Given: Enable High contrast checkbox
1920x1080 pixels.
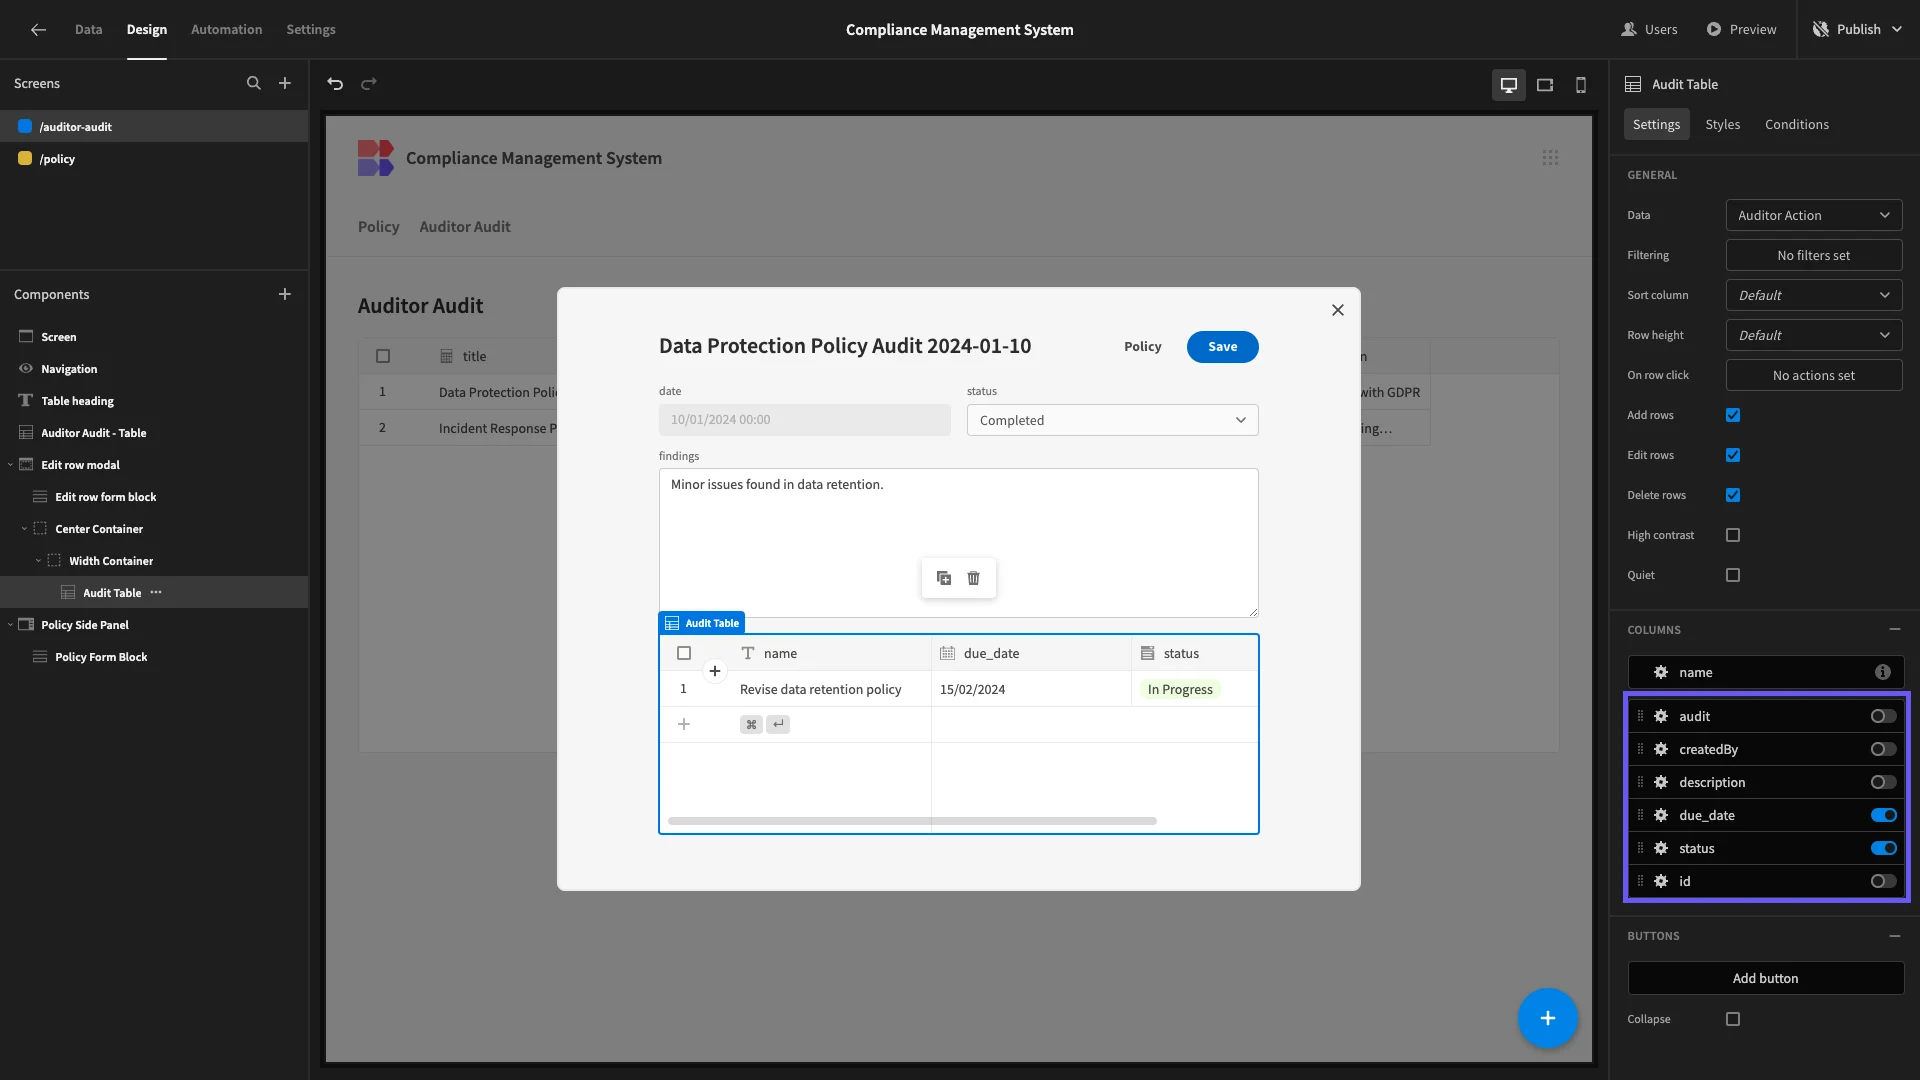Looking at the screenshot, I should (1733, 535).
